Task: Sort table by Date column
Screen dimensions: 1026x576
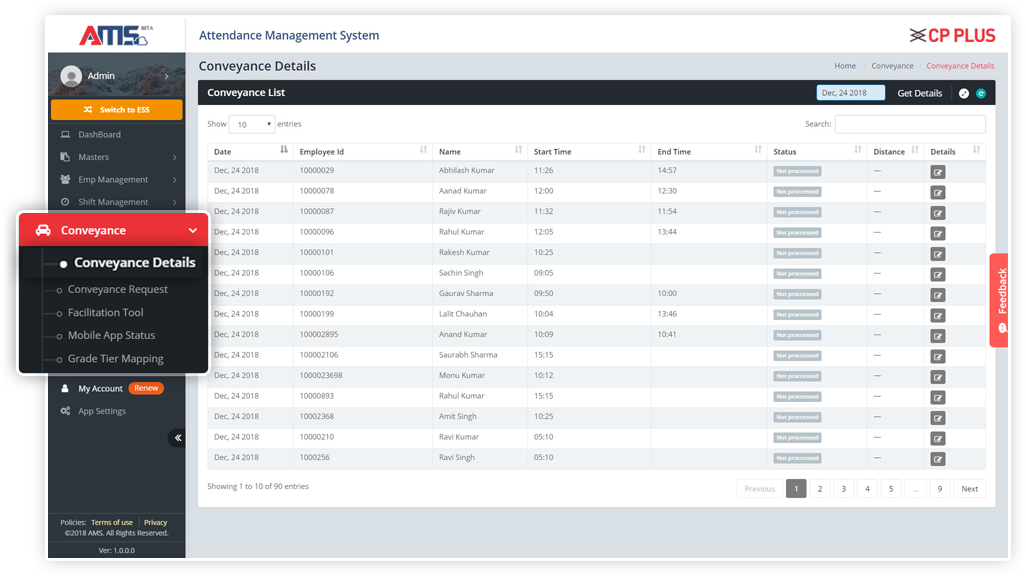Action: point(251,151)
